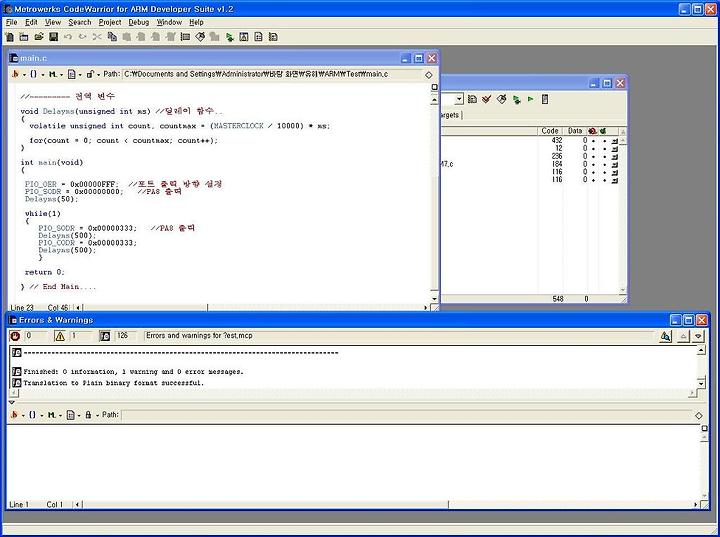Click the red Synchronize Modification Dates checkmark

[x=487, y=99]
